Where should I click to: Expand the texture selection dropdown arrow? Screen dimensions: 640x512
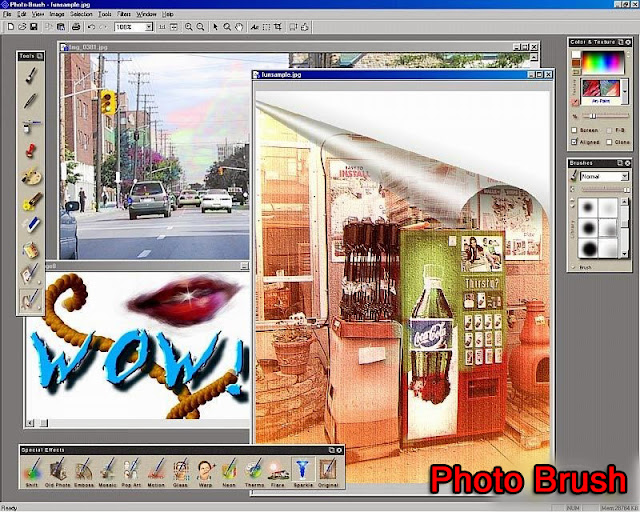point(624,90)
